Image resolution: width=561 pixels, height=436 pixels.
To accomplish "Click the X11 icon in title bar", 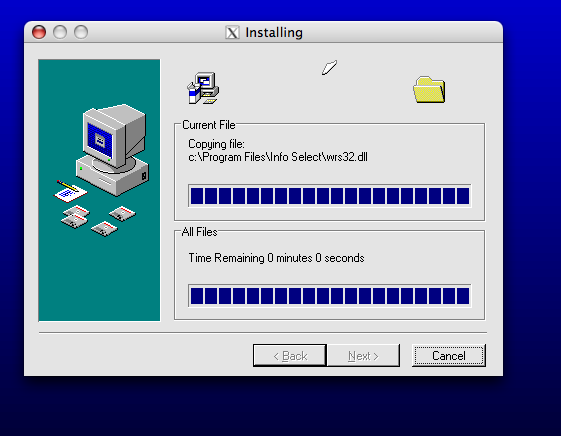I will coord(232,33).
